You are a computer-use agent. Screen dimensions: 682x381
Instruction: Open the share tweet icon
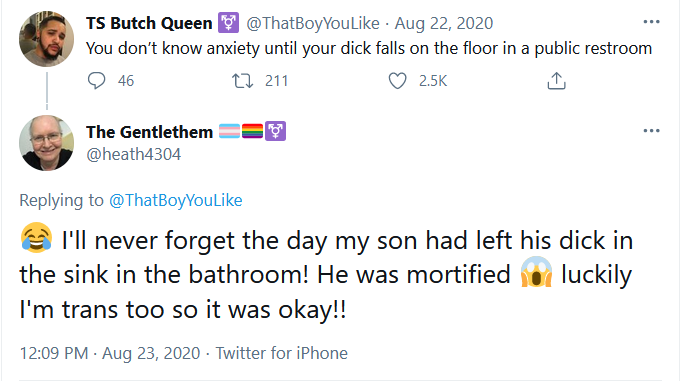(556, 80)
